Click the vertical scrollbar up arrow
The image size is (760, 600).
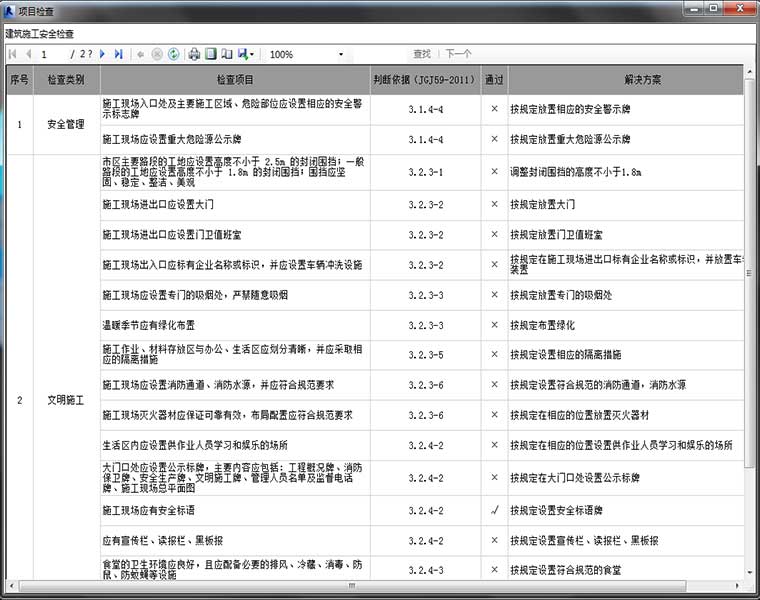coord(749,72)
